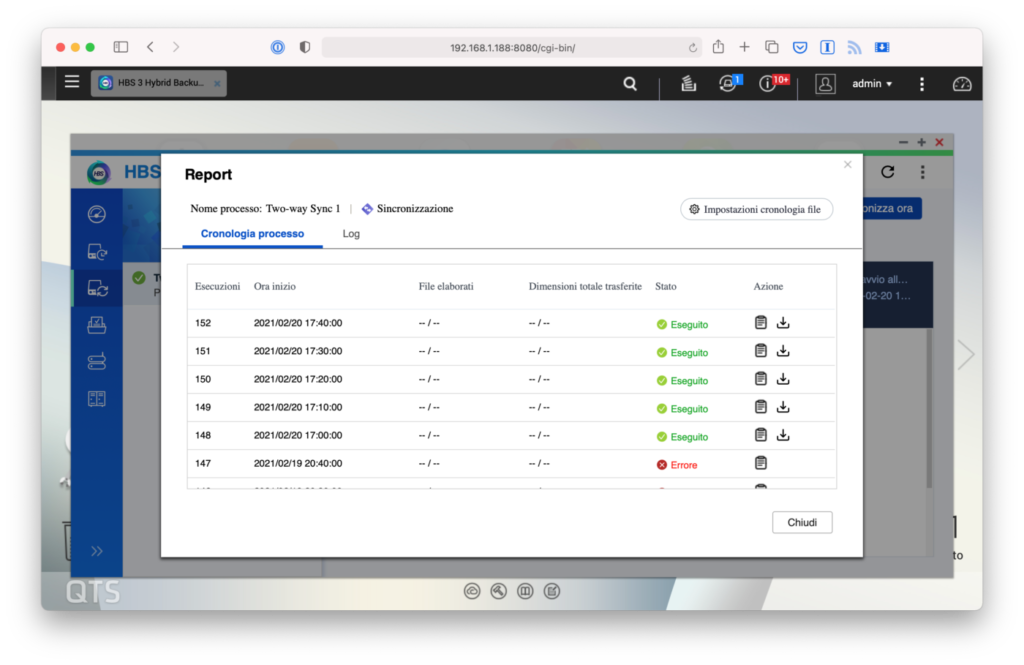Select the Cronologia processo tab
The image size is (1024, 665).
coord(252,234)
